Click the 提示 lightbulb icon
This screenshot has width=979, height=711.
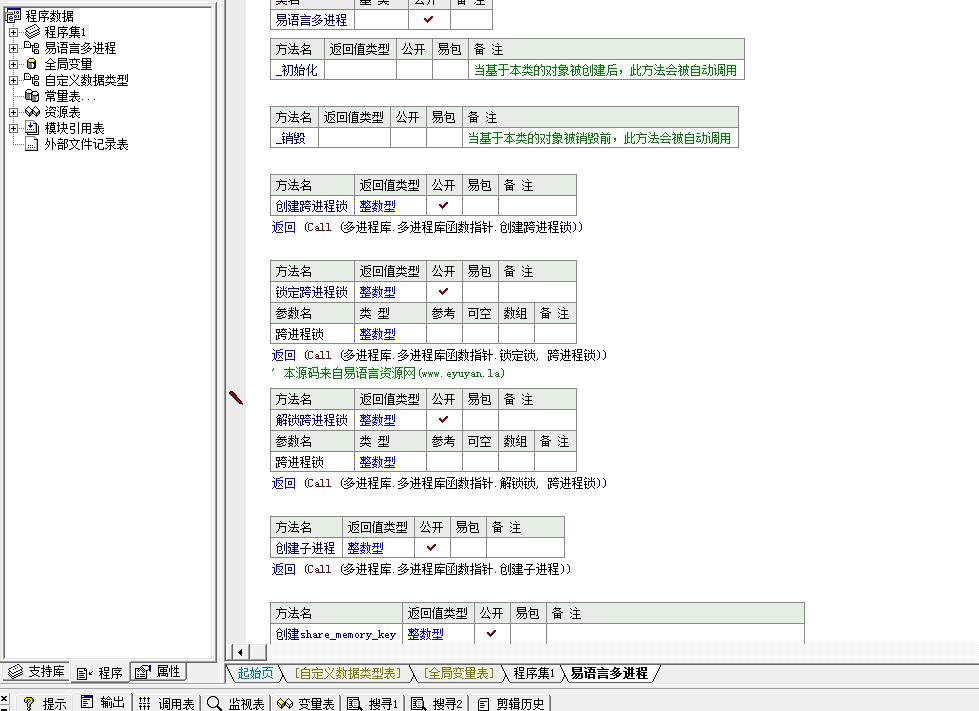(x=28, y=704)
